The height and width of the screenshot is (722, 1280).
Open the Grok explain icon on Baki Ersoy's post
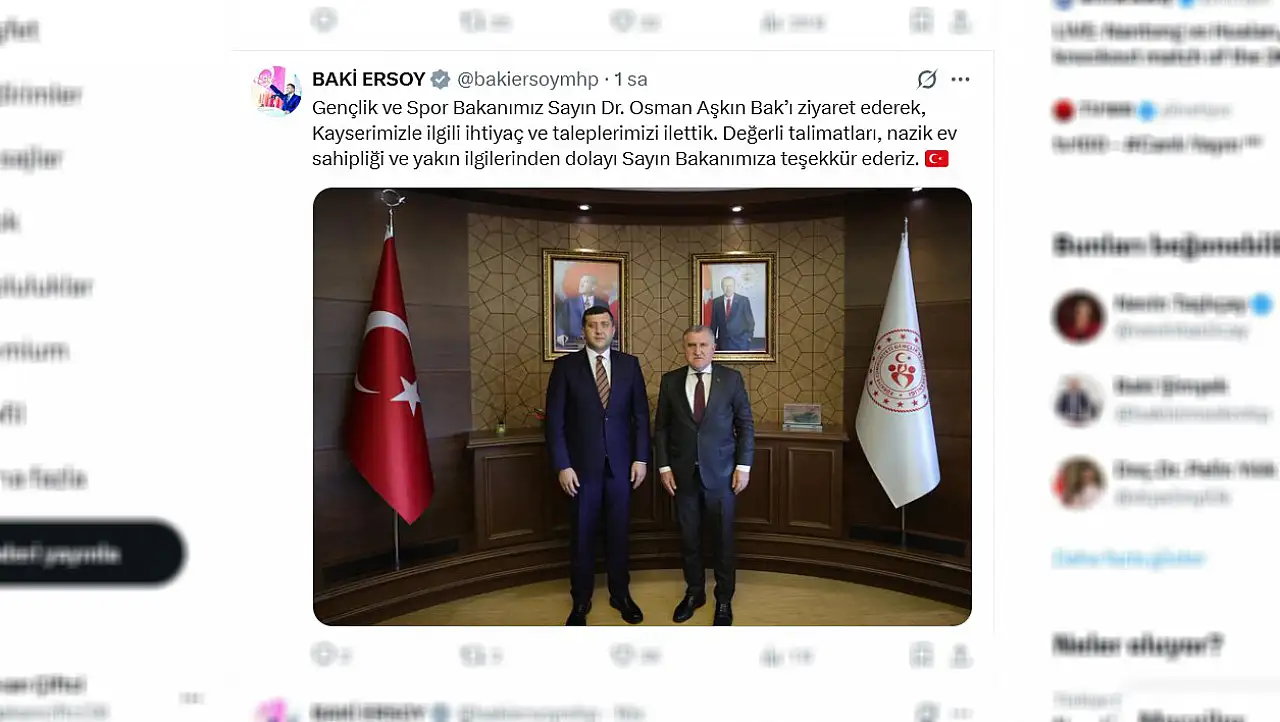(x=927, y=79)
